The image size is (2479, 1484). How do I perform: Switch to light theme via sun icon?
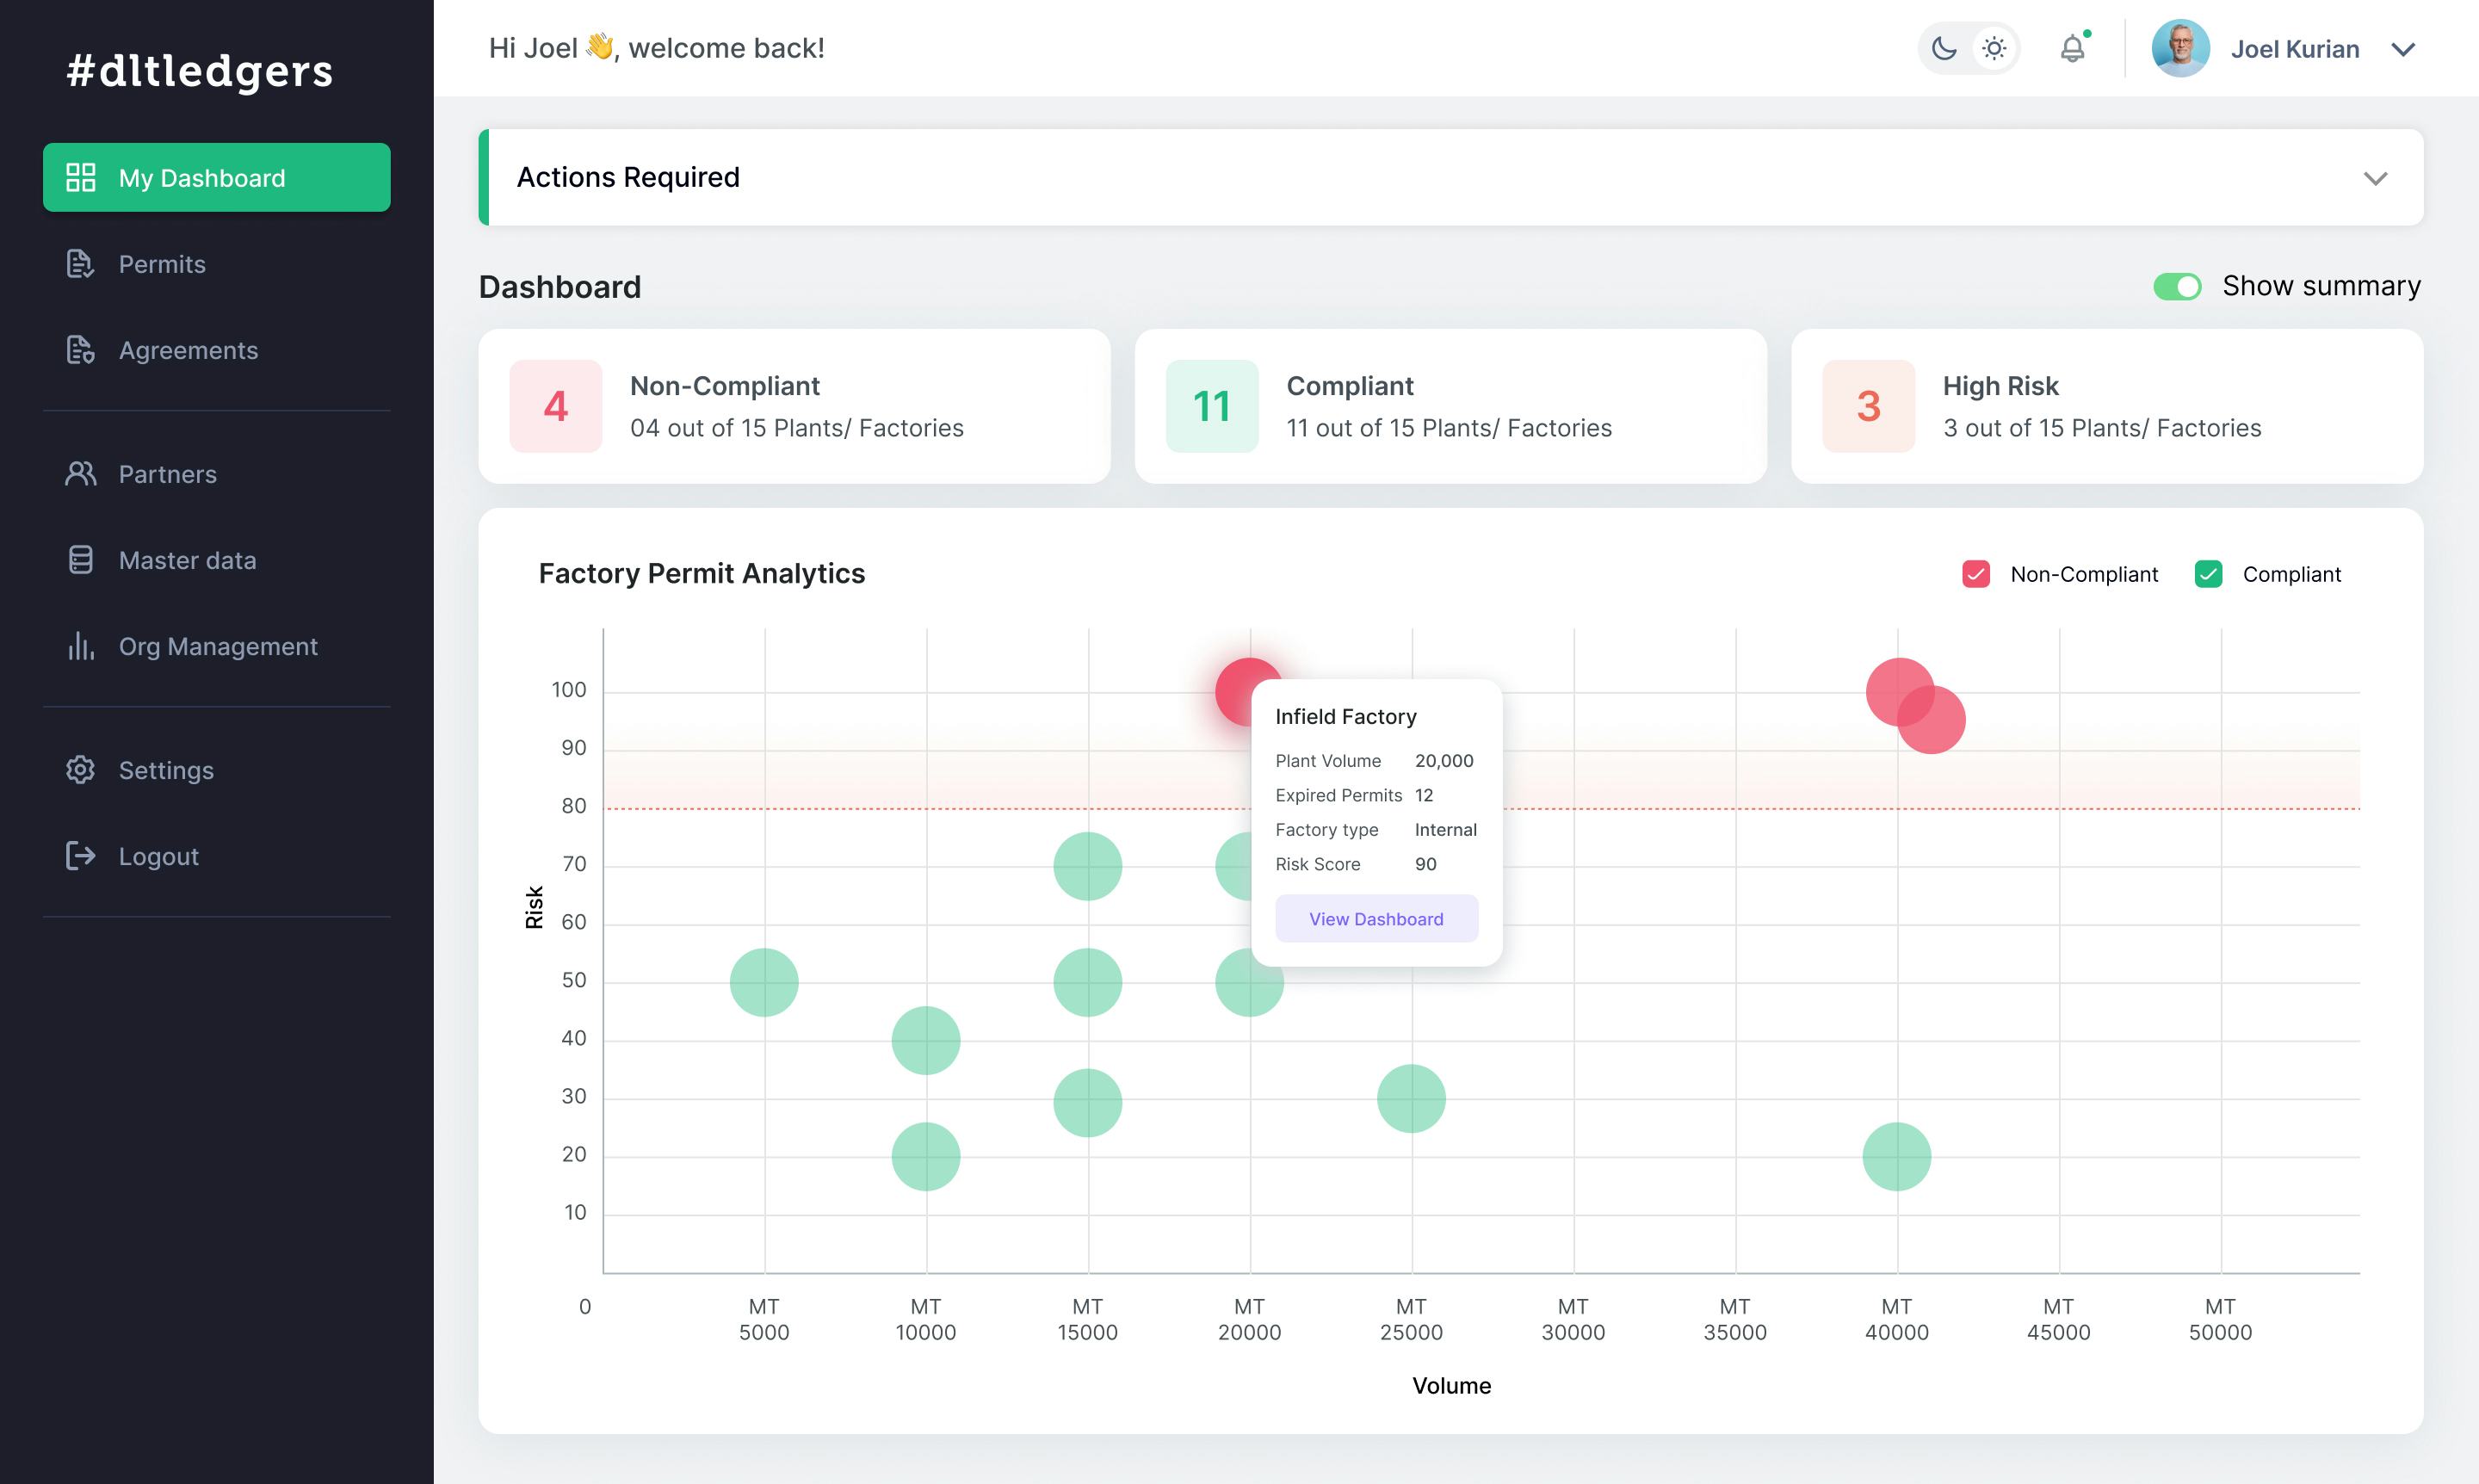pos(1994,47)
